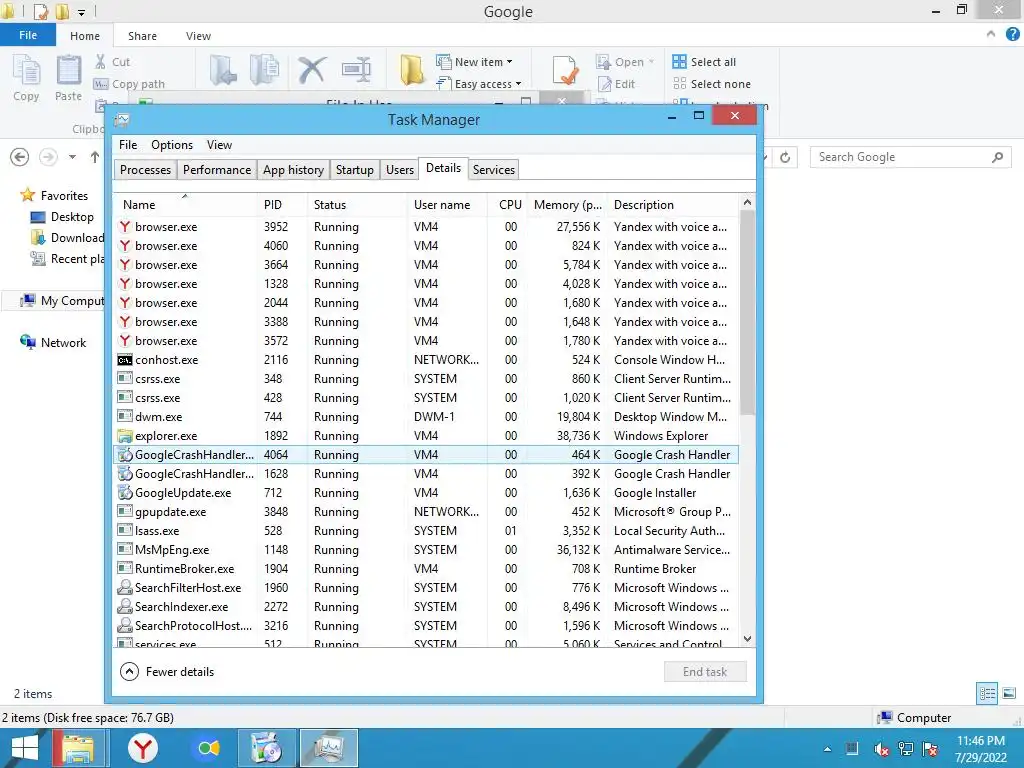This screenshot has height=768, width=1024.
Task: Select the explorer.exe process row
Action: [426, 436]
